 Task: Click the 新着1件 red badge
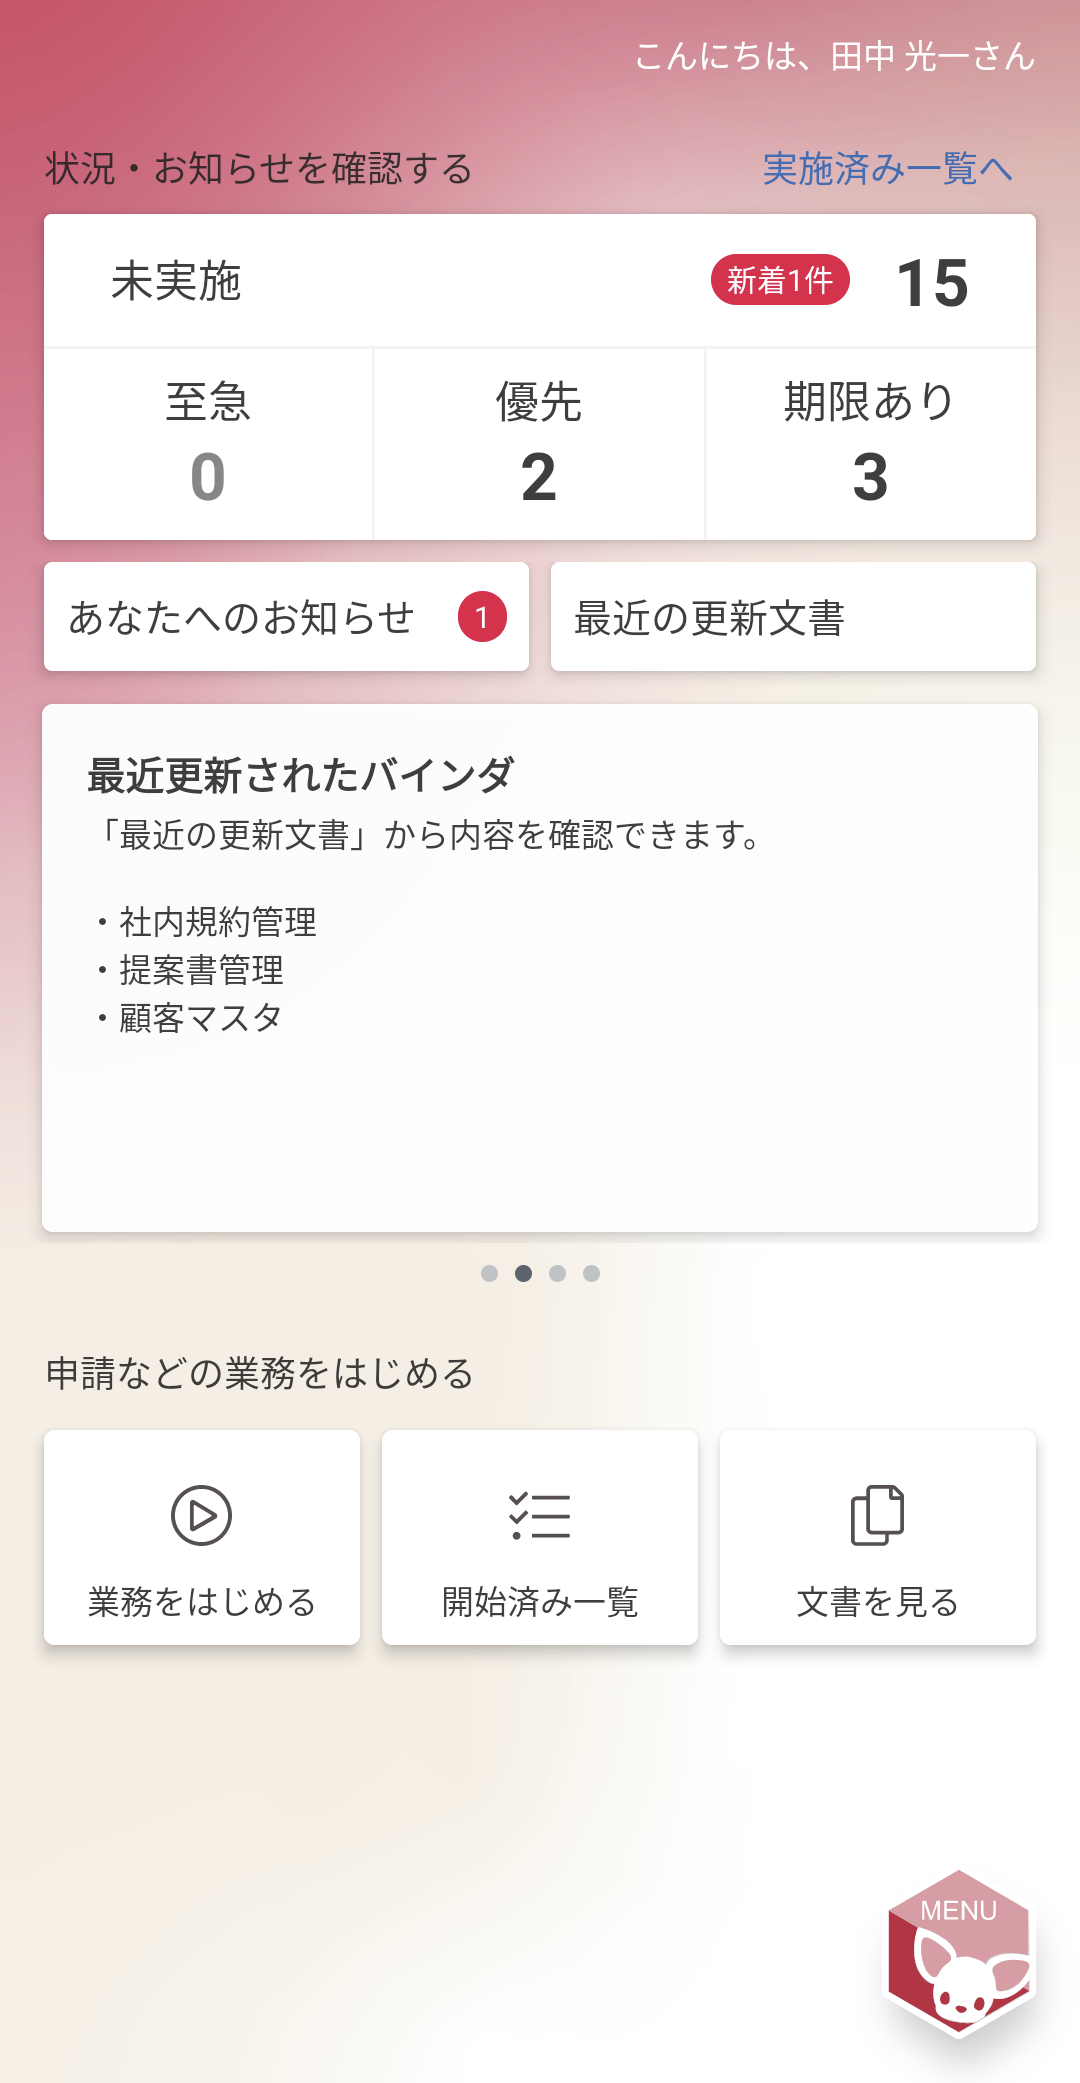pyautogui.click(x=780, y=280)
